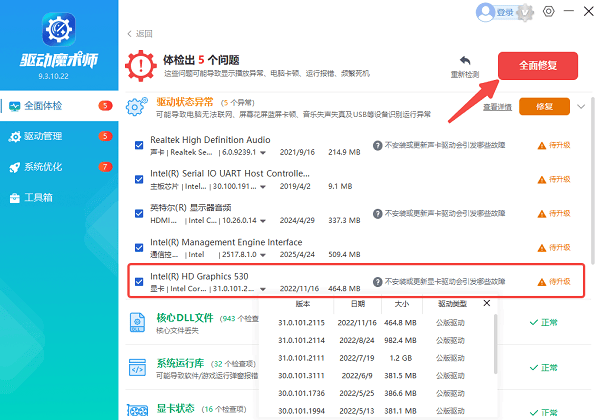Viewport: 600px width, 420px height.
Task: Click the orange 修复 button
Action: pyautogui.click(x=544, y=106)
